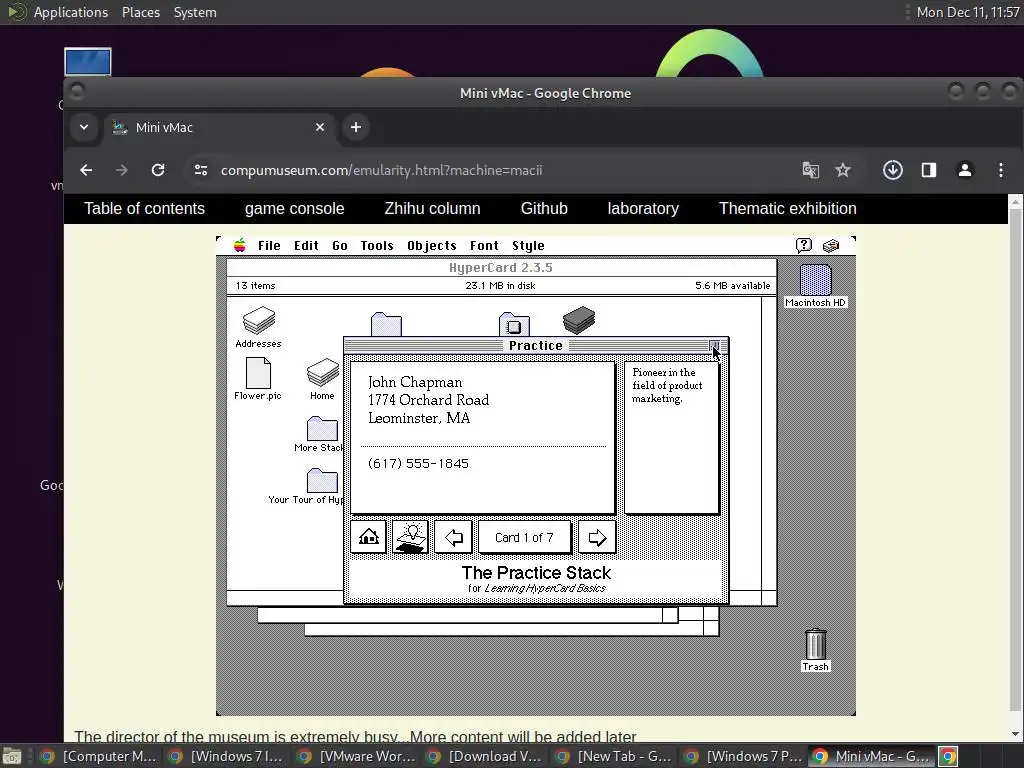1024x768 pixels.
Task: Select the Macintosh HD disk icon
Action: tap(815, 285)
